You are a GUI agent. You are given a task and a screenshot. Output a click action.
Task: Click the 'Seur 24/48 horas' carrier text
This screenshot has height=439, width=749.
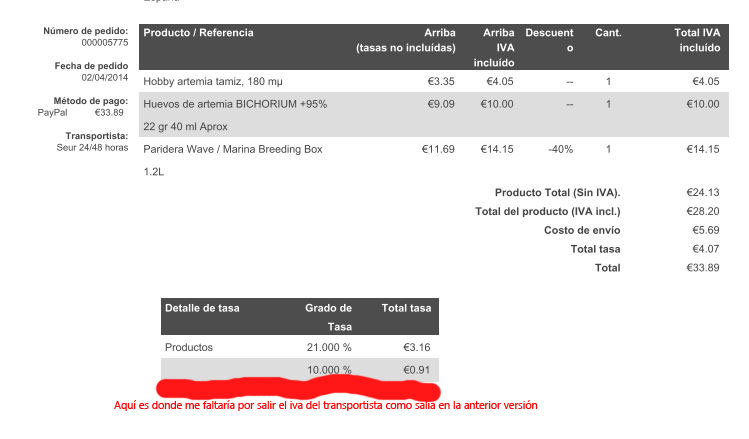pyautogui.click(x=92, y=148)
